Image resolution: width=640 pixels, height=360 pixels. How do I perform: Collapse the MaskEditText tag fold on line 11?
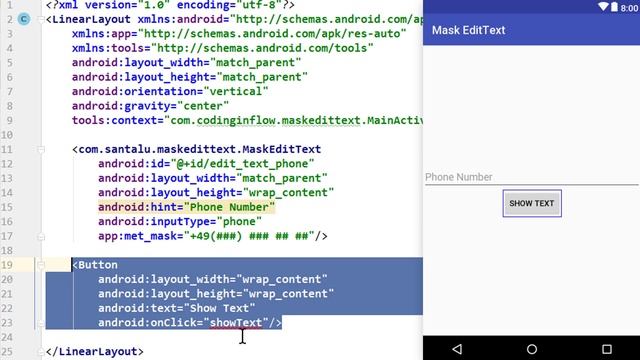[41, 149]
